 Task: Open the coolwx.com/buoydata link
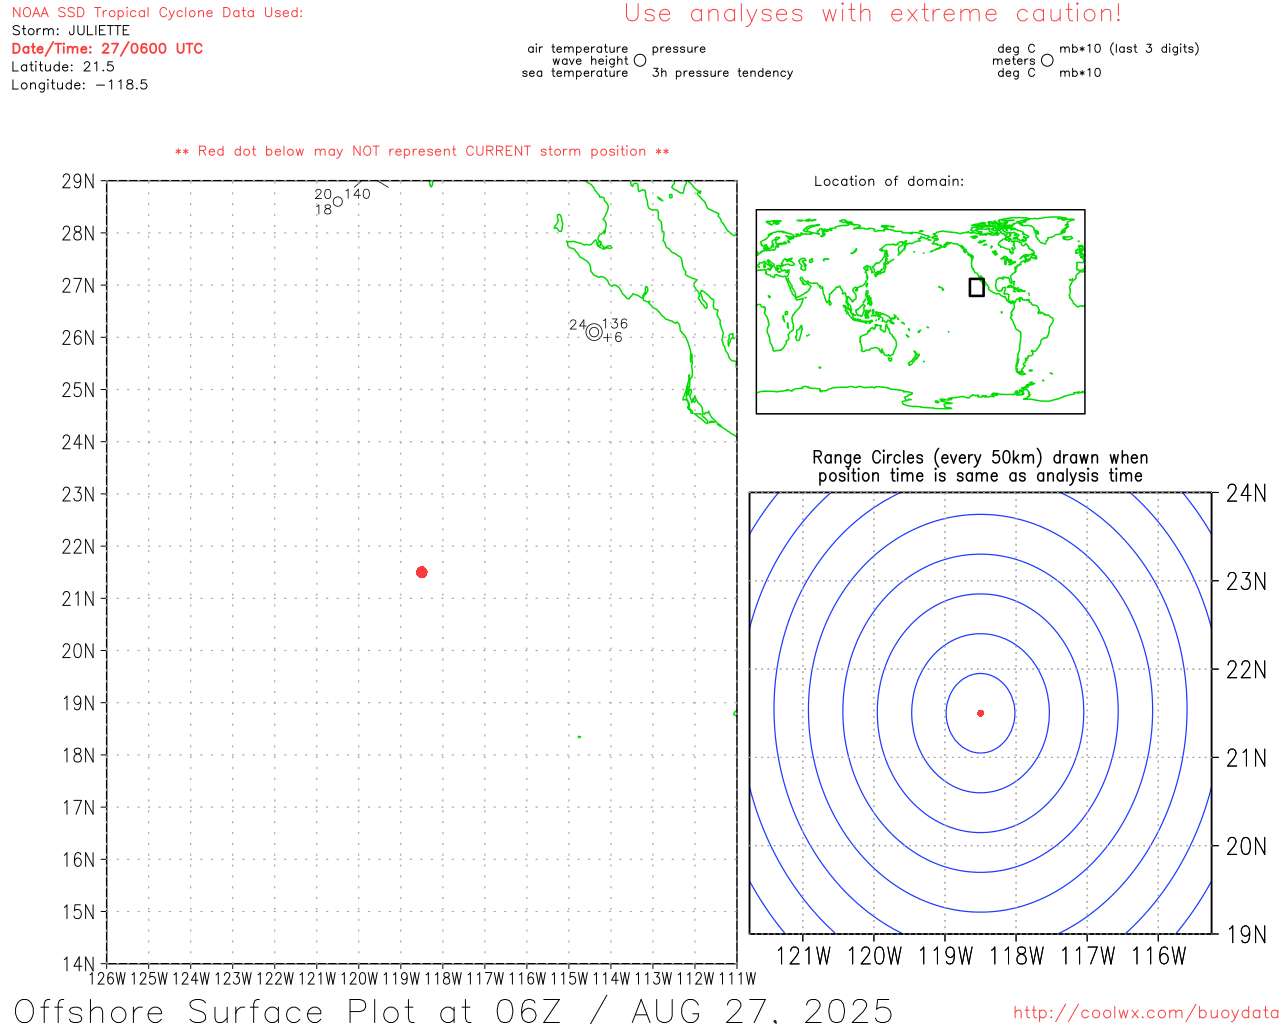pyautogui.click(x=1146, y=1013)
